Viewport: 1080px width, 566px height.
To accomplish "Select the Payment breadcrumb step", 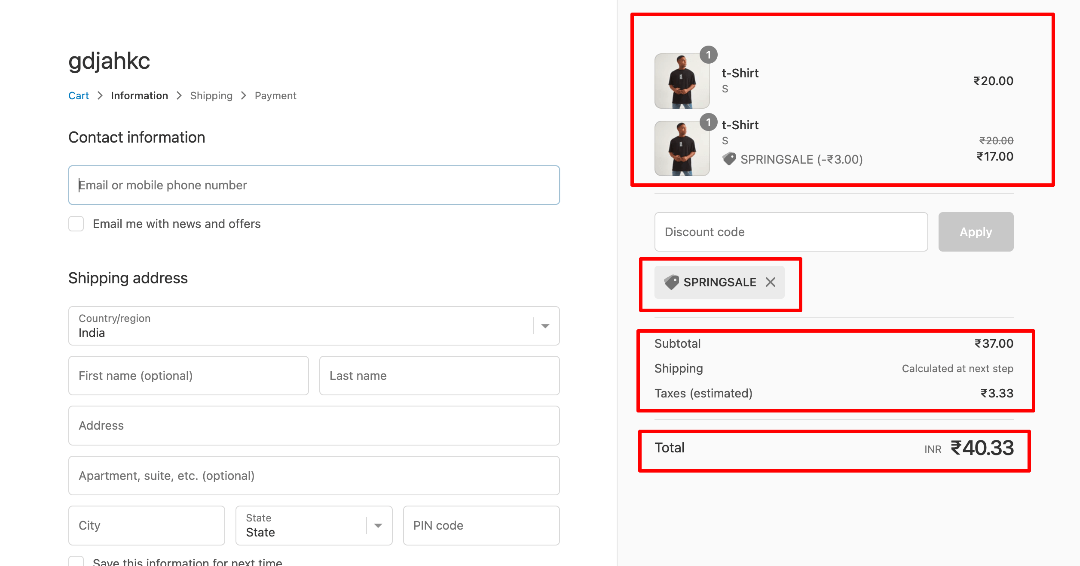I will tap(276, 96).
